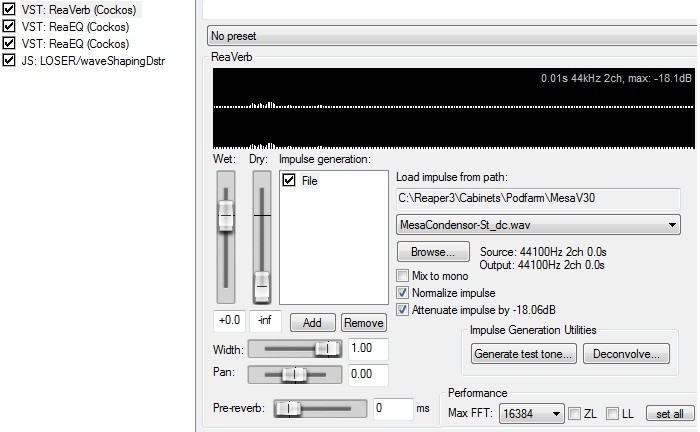Uncheck the File impulse generator checkbox
This screenshot has height=432, width=700.
(289, 180)
